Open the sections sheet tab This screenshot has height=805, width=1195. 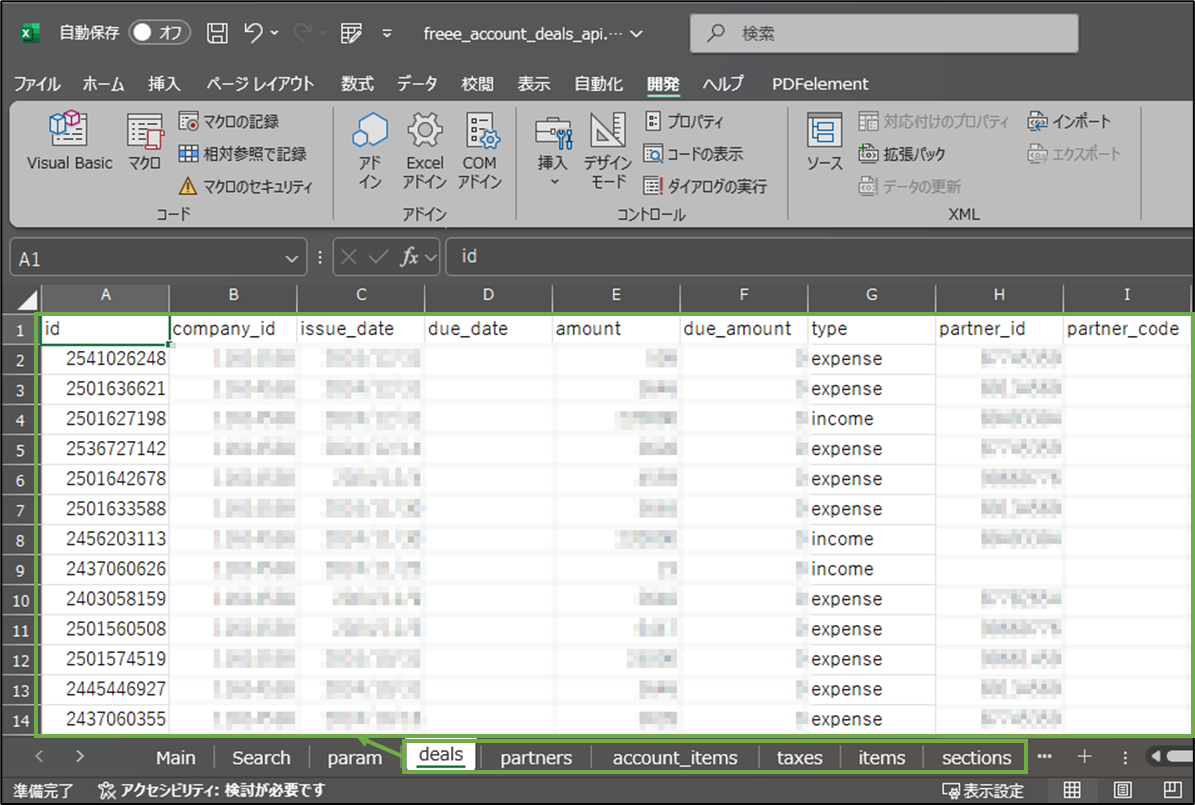[976, 758]
